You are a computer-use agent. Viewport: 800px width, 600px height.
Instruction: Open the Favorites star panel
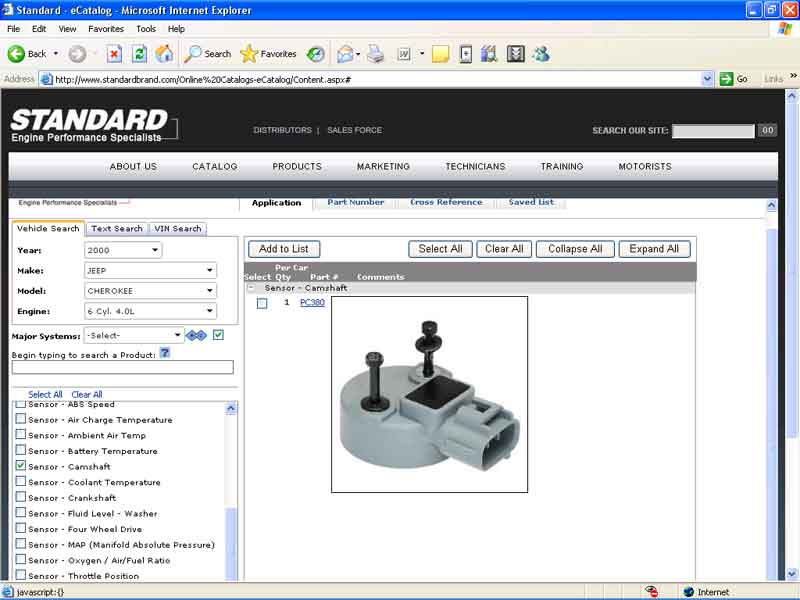[x=268, y=54]
